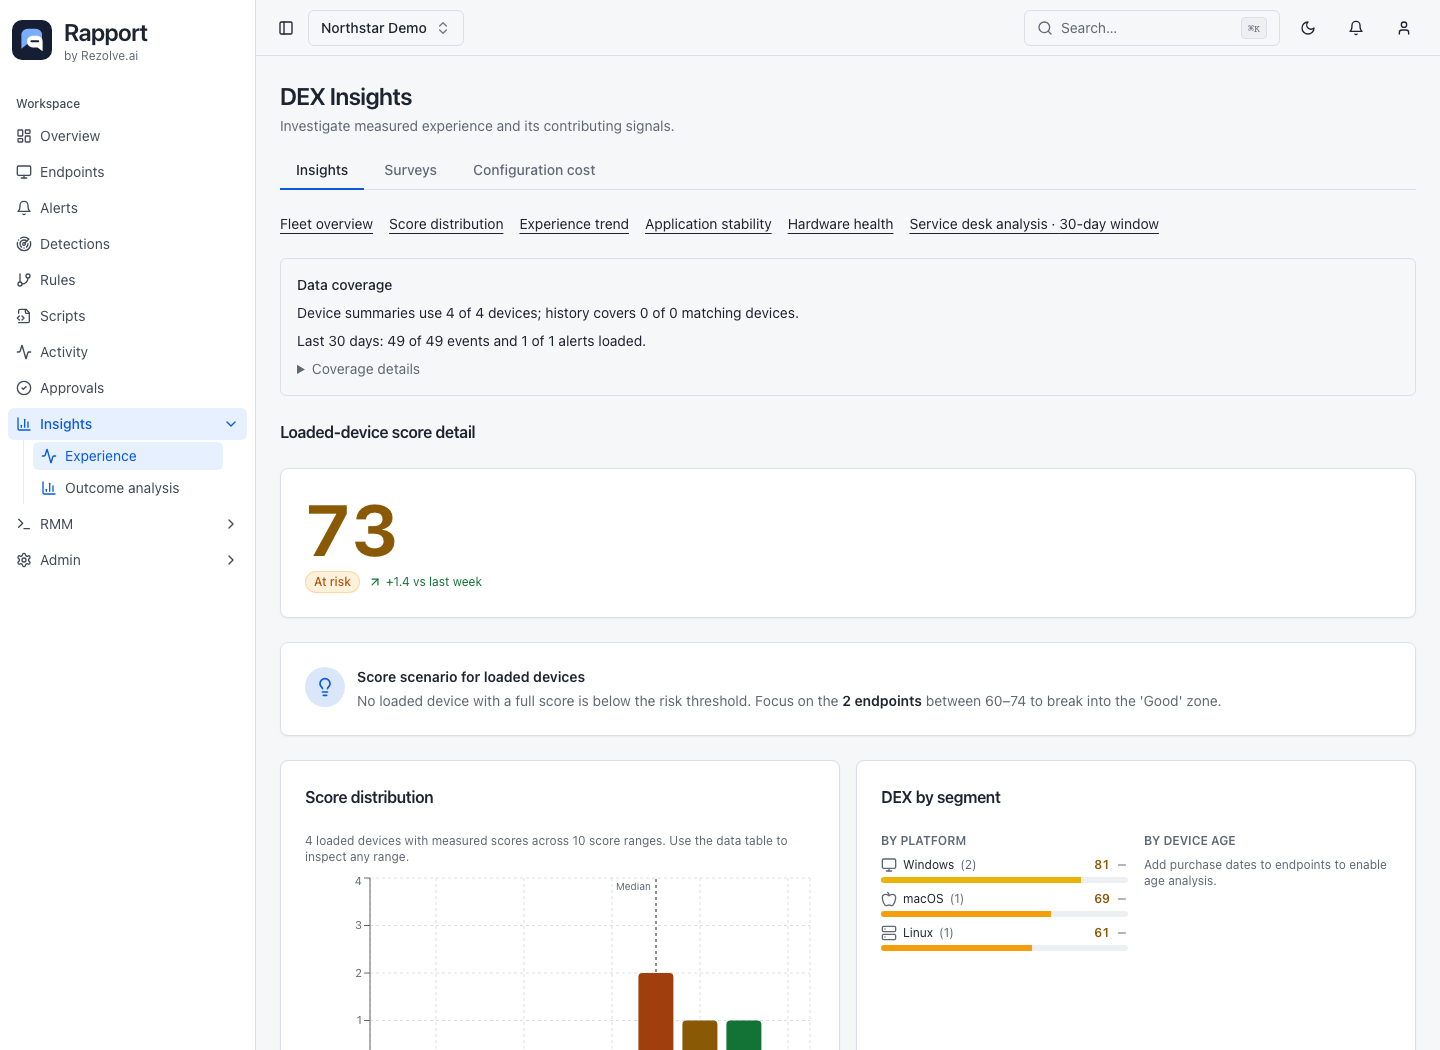The width and height of the screenshot is (1440, 1050).
Task: Click the tallest red histogram bar
Action: pos(656,1011)
